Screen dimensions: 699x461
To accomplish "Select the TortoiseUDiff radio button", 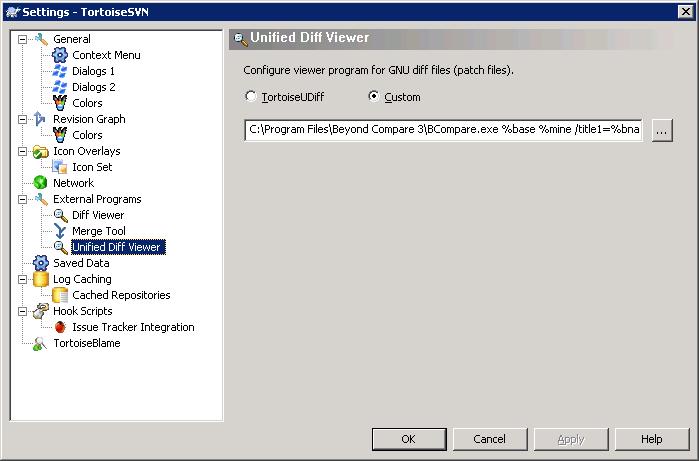I will 251,96.
